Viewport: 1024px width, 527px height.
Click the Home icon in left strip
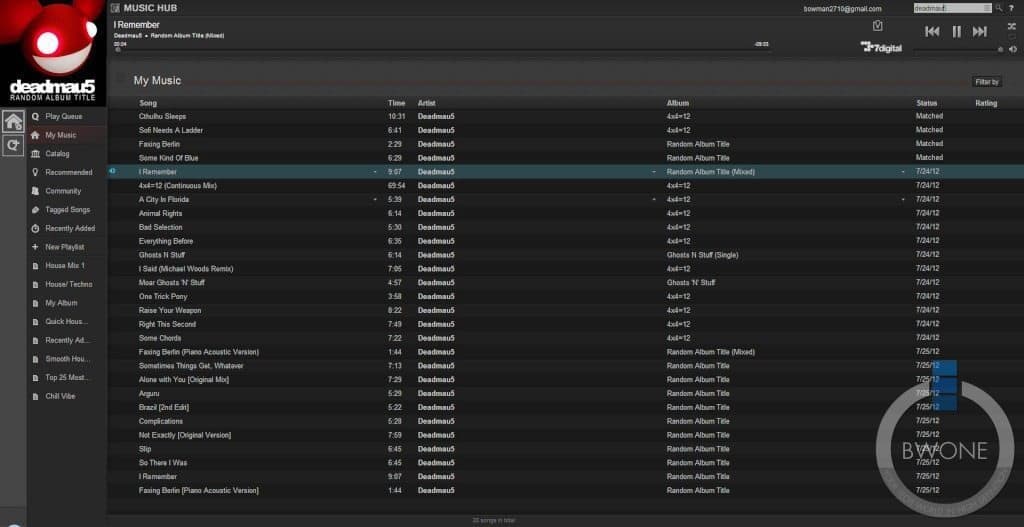tap(13, 121)
